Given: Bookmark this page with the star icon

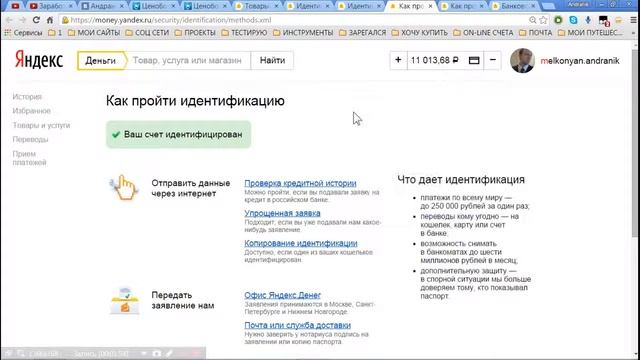Looking at the screenshot, I should click(543, 20).
